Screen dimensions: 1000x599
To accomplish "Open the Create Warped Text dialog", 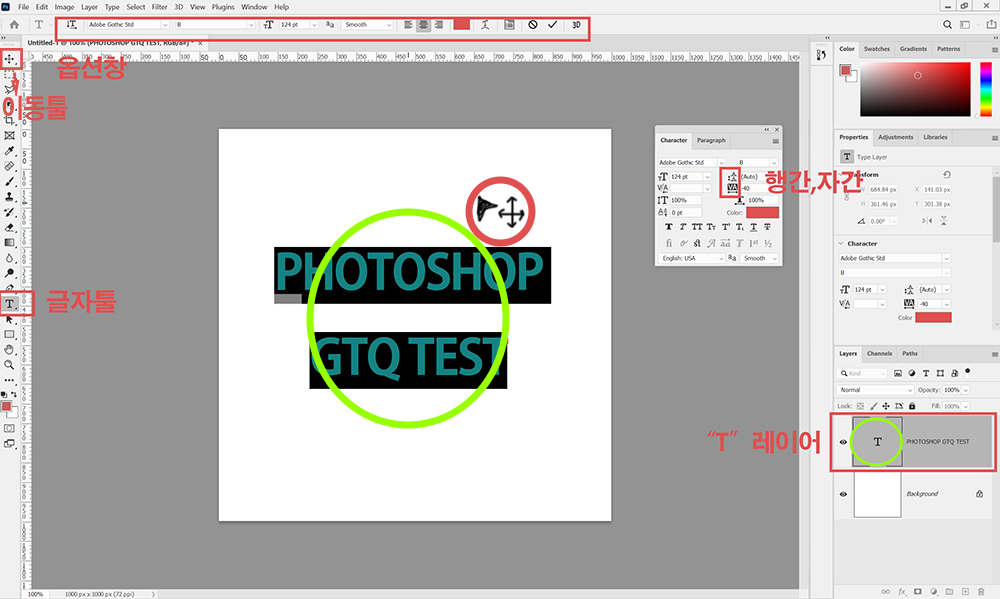I will (485, 24).
